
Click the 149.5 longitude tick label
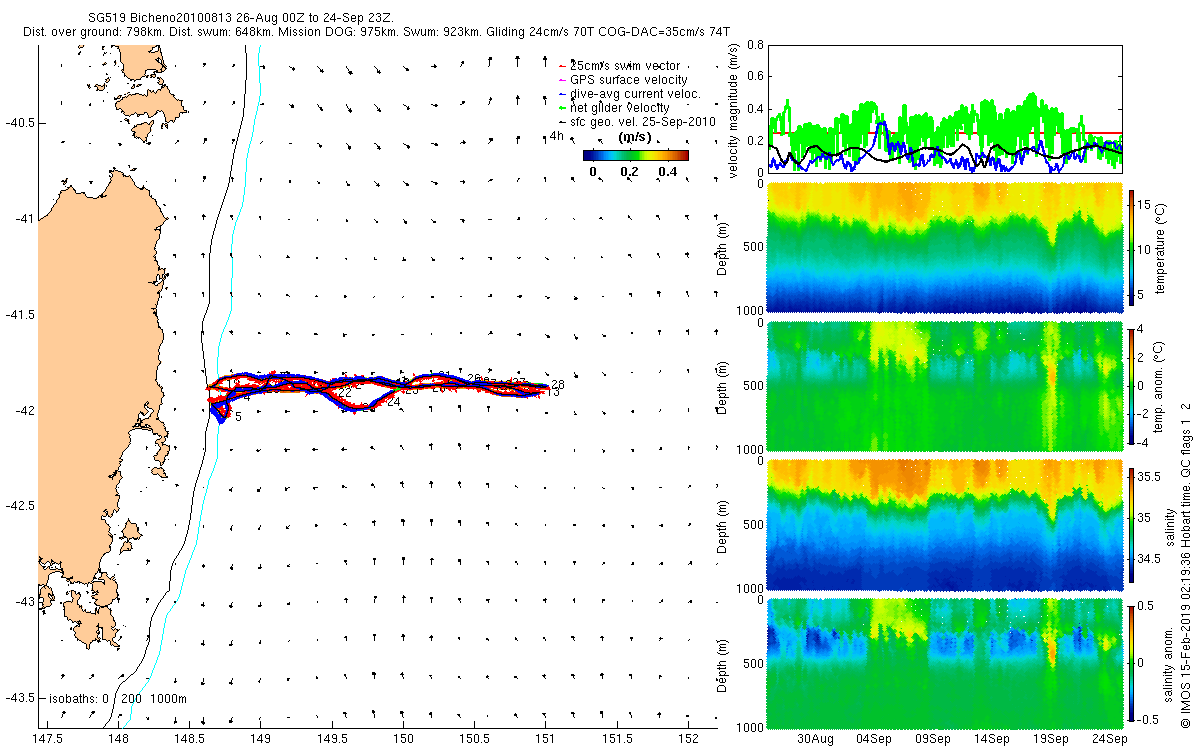pyautogui.click(x=332, y=738)
